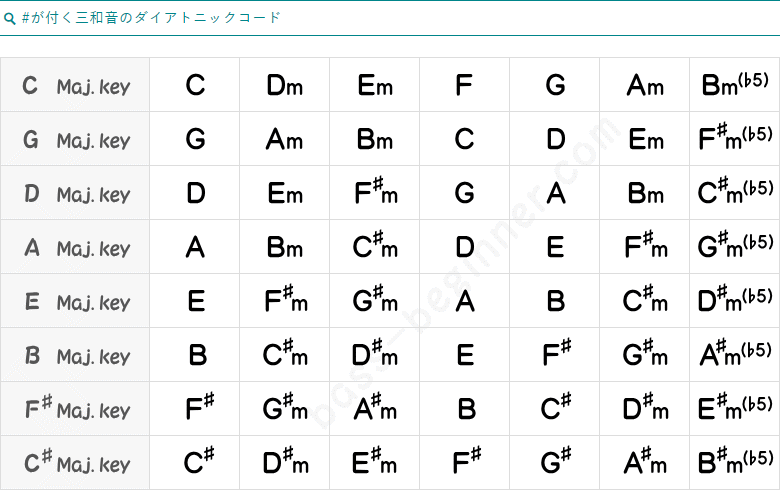Click the B#m(b5) chord in C# major row
Screen dimensions: 780x490
[x=735, y=463]
